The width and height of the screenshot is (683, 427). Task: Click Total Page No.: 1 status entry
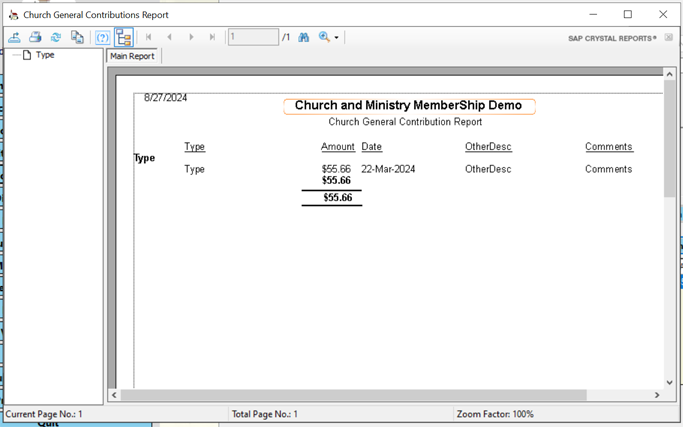coord(265,414)
